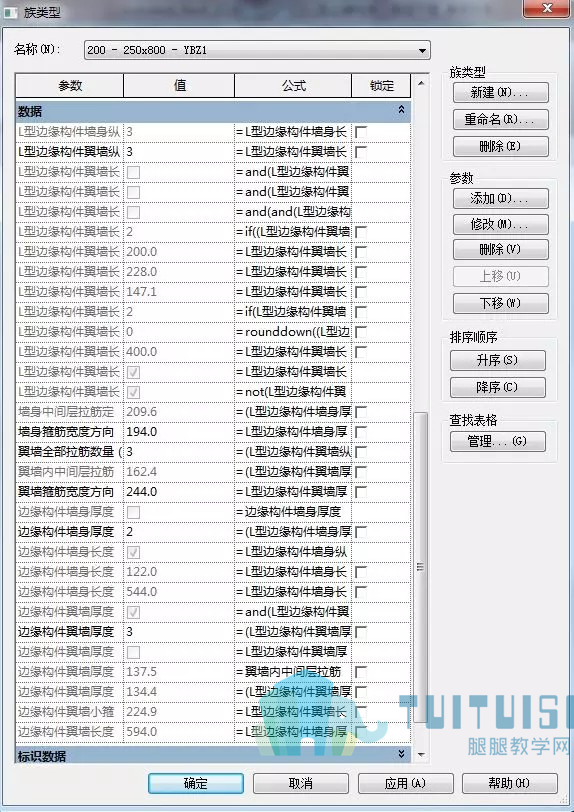This screenshot has height=812, width=574.
Task: Click the 添加(D) parameter button
Action: (500, 198)
